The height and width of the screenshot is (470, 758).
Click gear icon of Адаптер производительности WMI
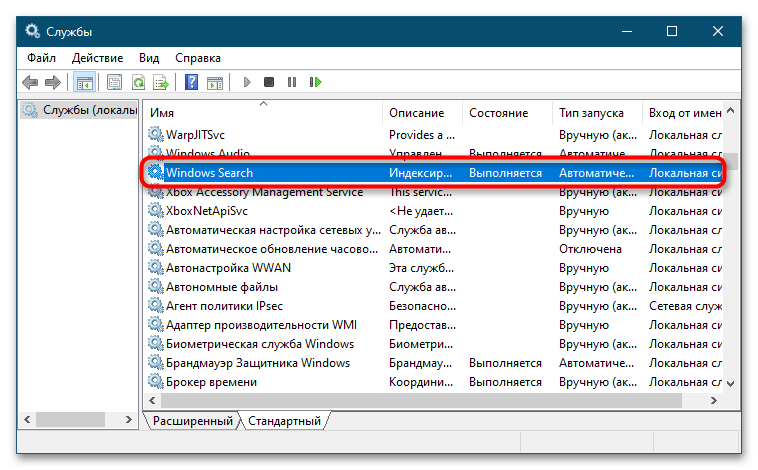coord(156,325)
